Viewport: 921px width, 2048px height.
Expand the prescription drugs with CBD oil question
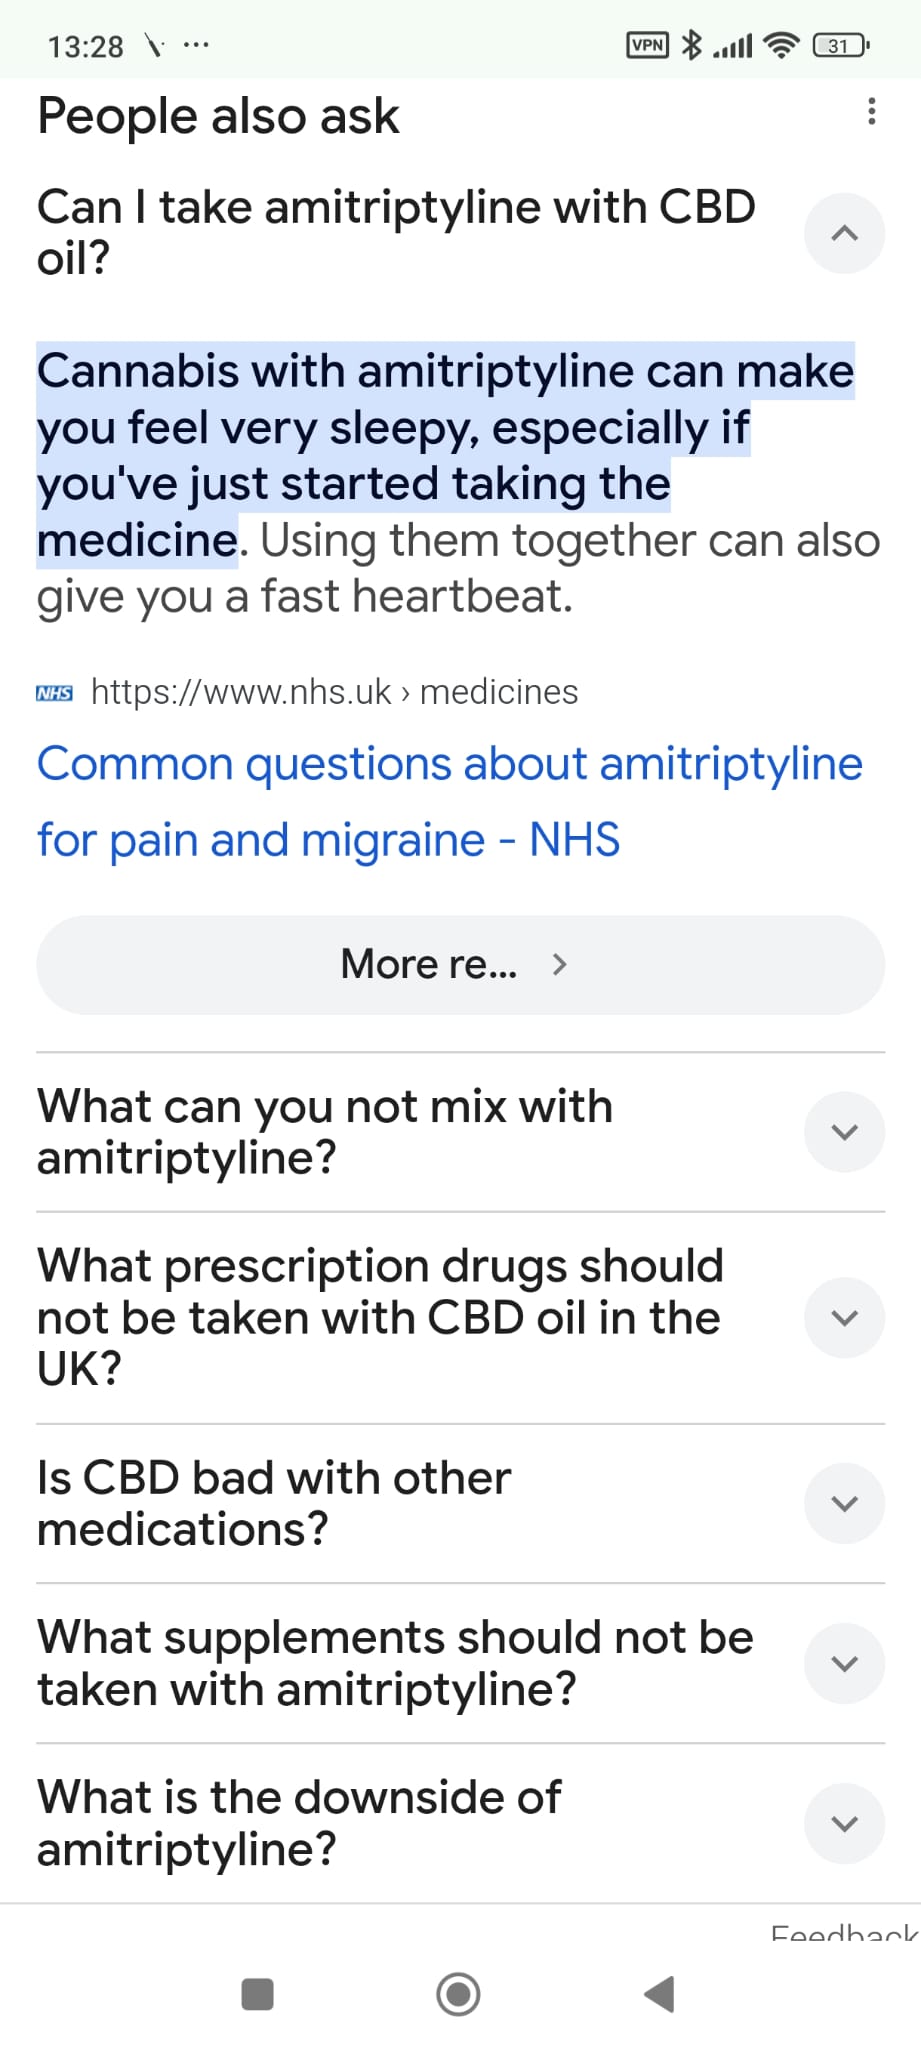[x=844, y=1317]
